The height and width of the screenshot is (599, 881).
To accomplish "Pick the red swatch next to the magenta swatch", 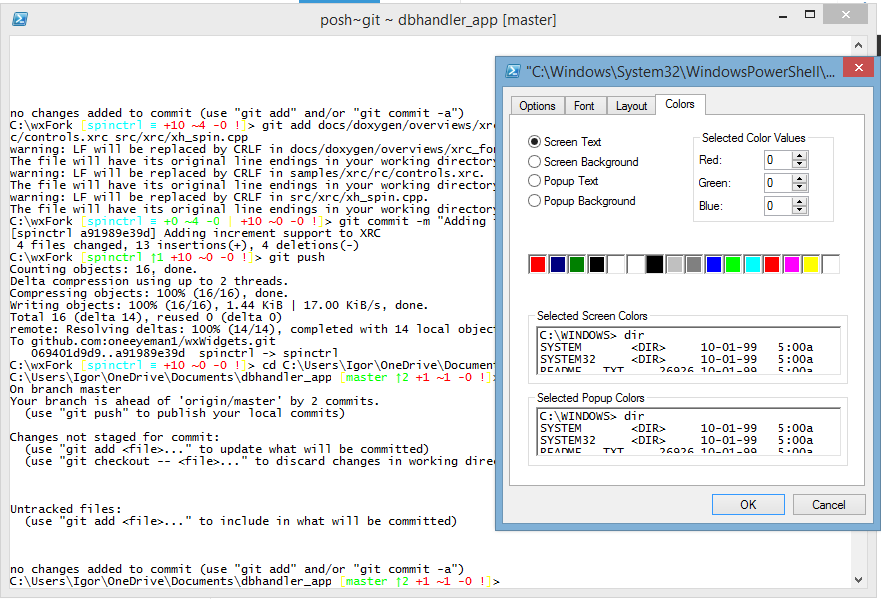I will (772, 264).
